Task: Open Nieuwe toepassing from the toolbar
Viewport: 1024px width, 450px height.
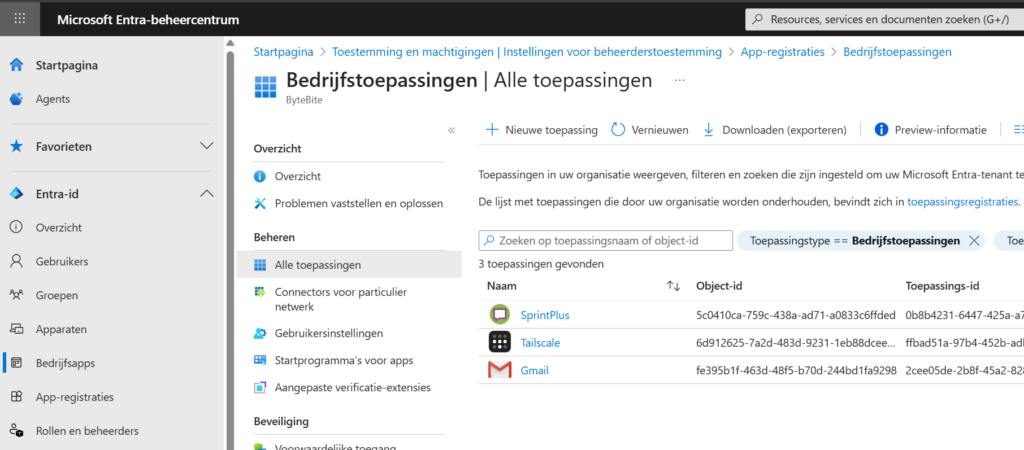Action: point(541,130)
